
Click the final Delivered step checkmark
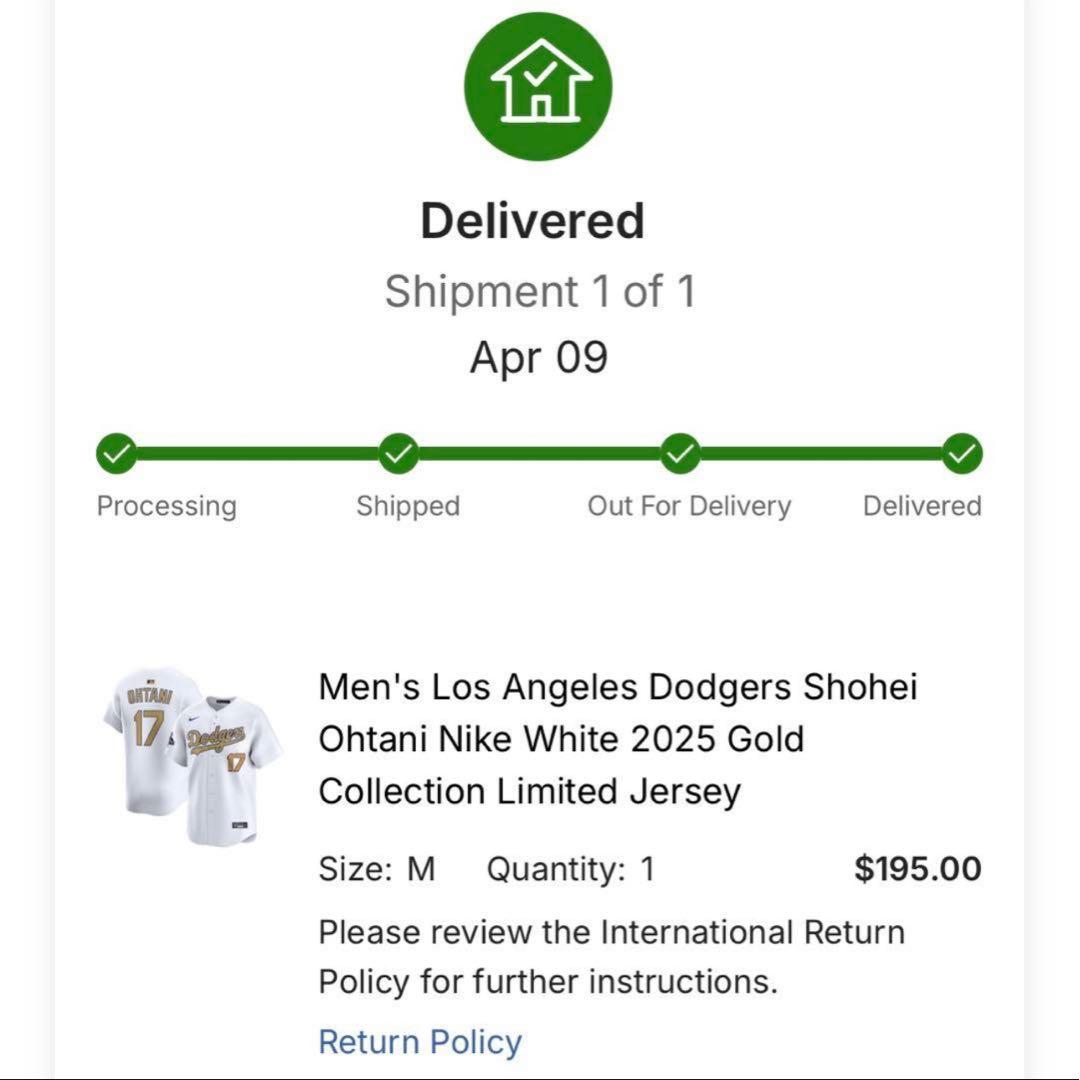coord(963,454)
